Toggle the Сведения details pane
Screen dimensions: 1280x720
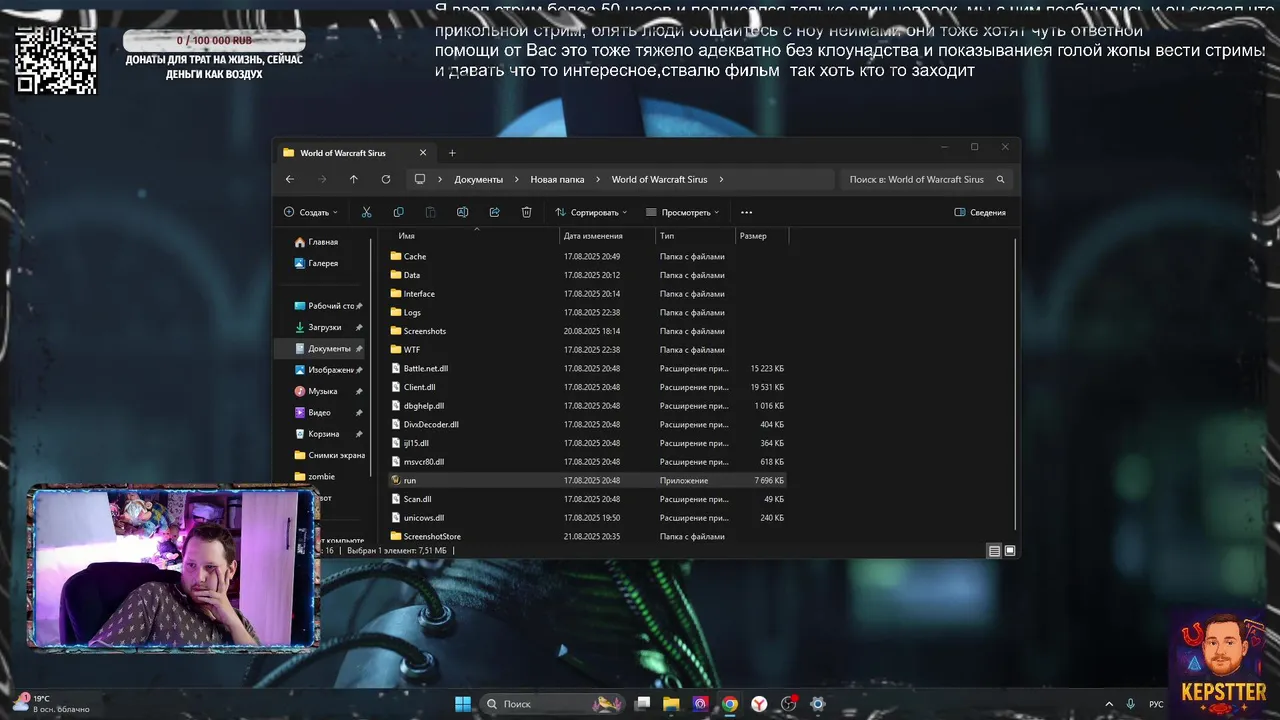coord(980,212)
